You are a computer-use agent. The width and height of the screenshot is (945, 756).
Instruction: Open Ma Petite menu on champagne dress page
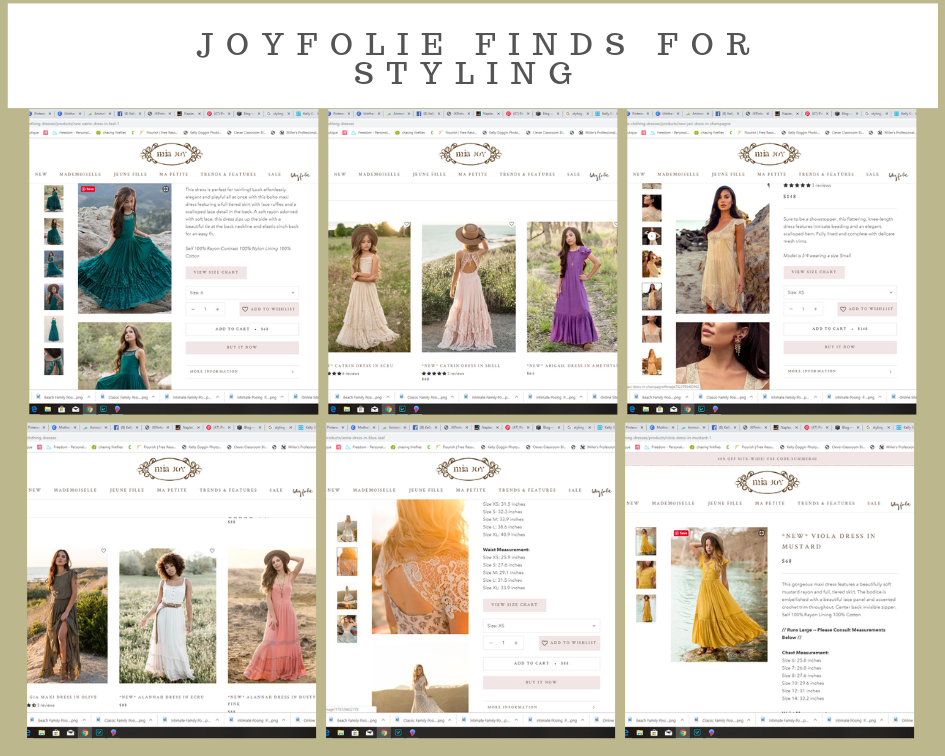(771, 174)
